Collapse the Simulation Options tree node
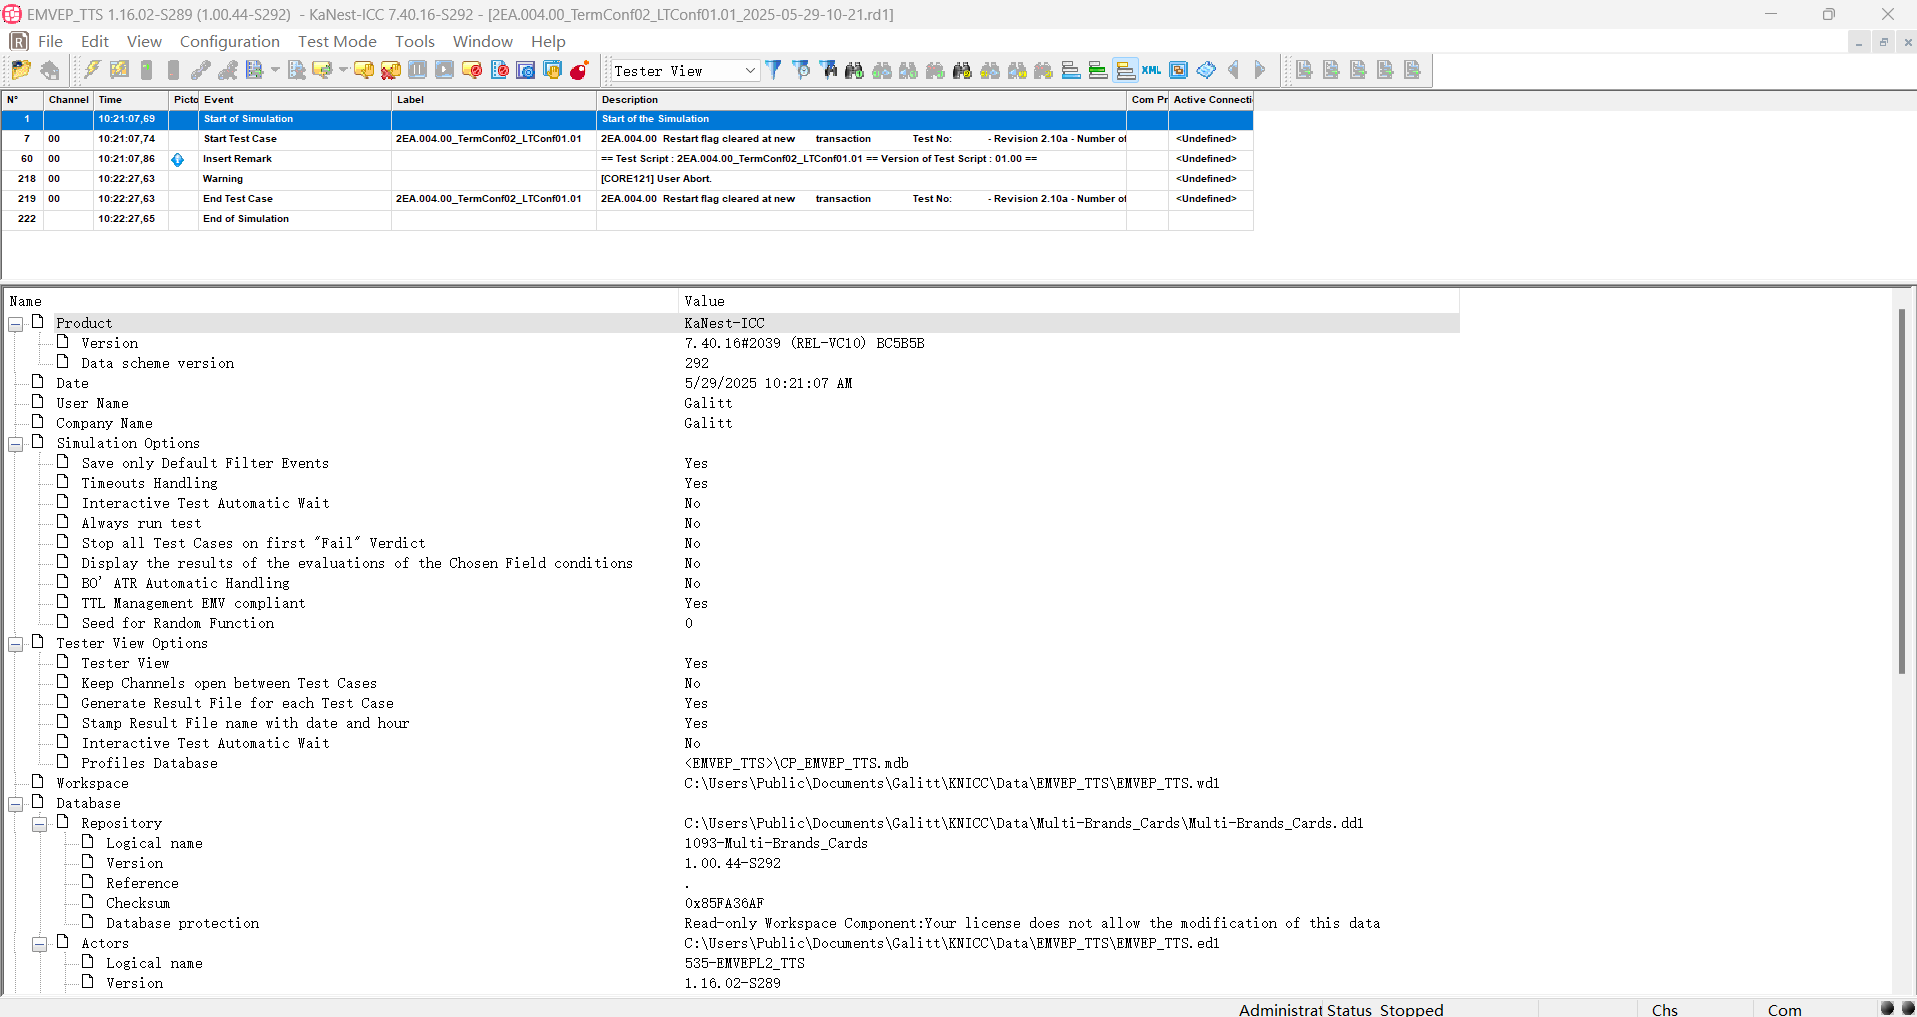 point(16,444)
